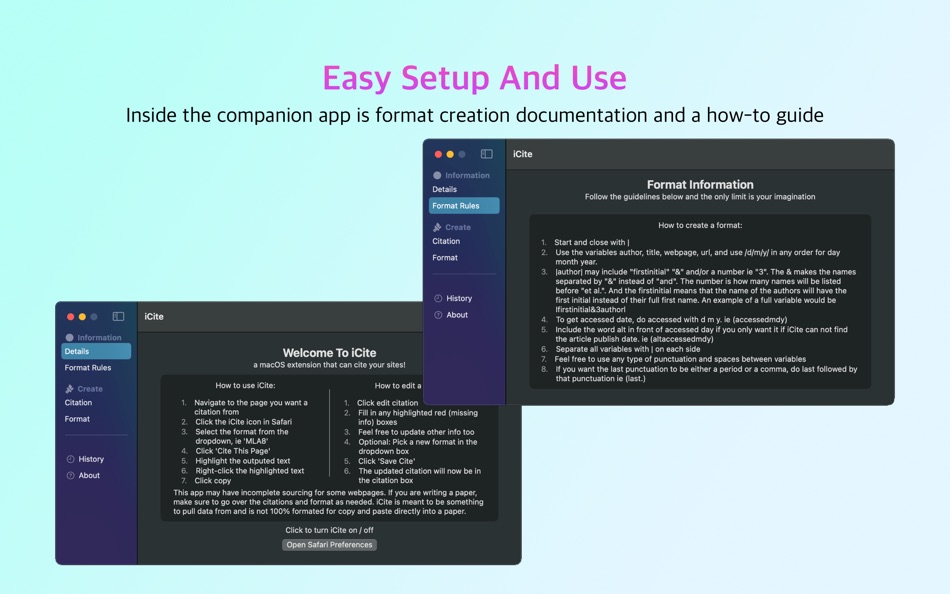Click Information circle icon in Welcome window

(69, 338)
